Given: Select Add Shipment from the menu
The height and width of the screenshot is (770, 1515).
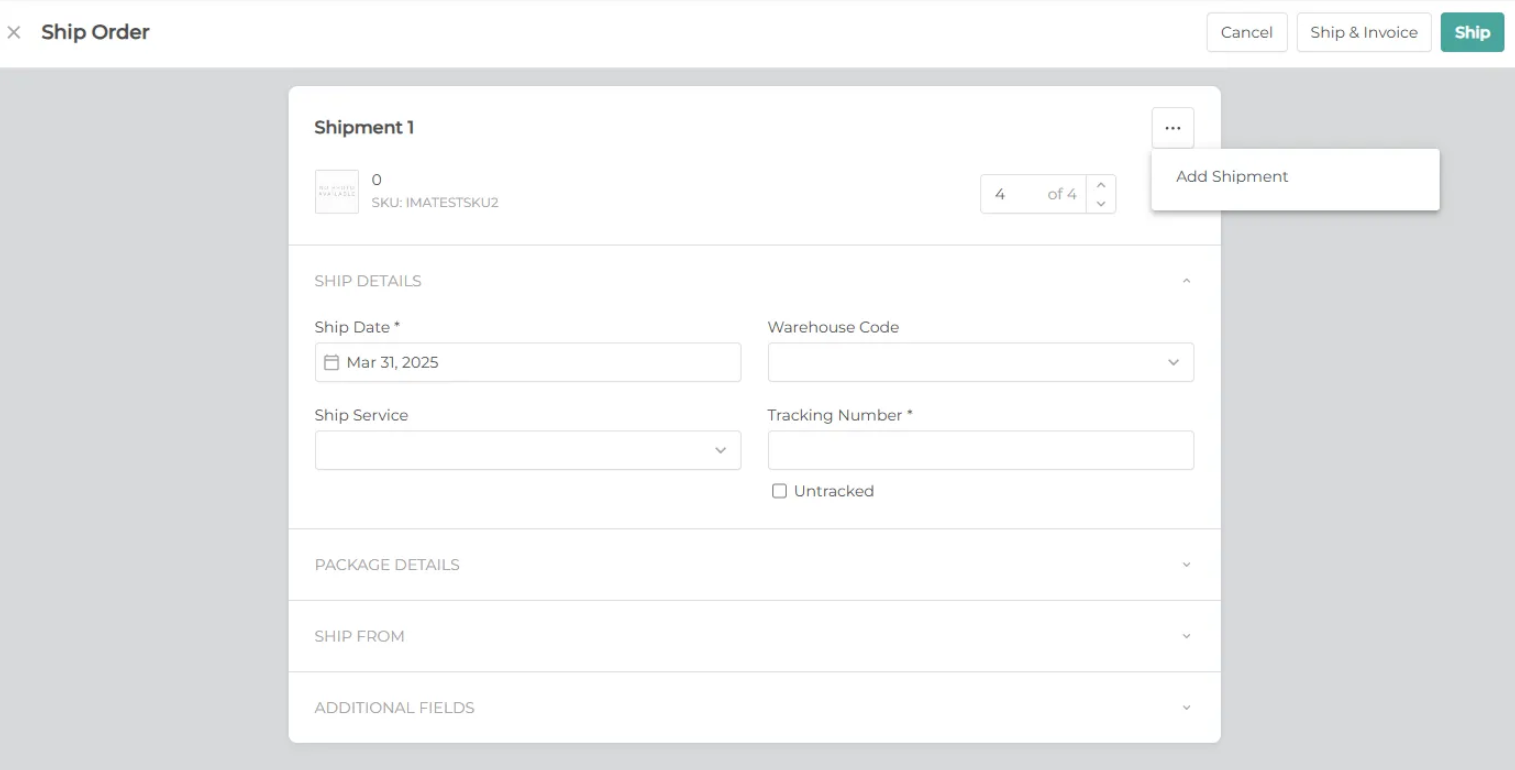Looking at the screenshot, I should pos(1231,176).
